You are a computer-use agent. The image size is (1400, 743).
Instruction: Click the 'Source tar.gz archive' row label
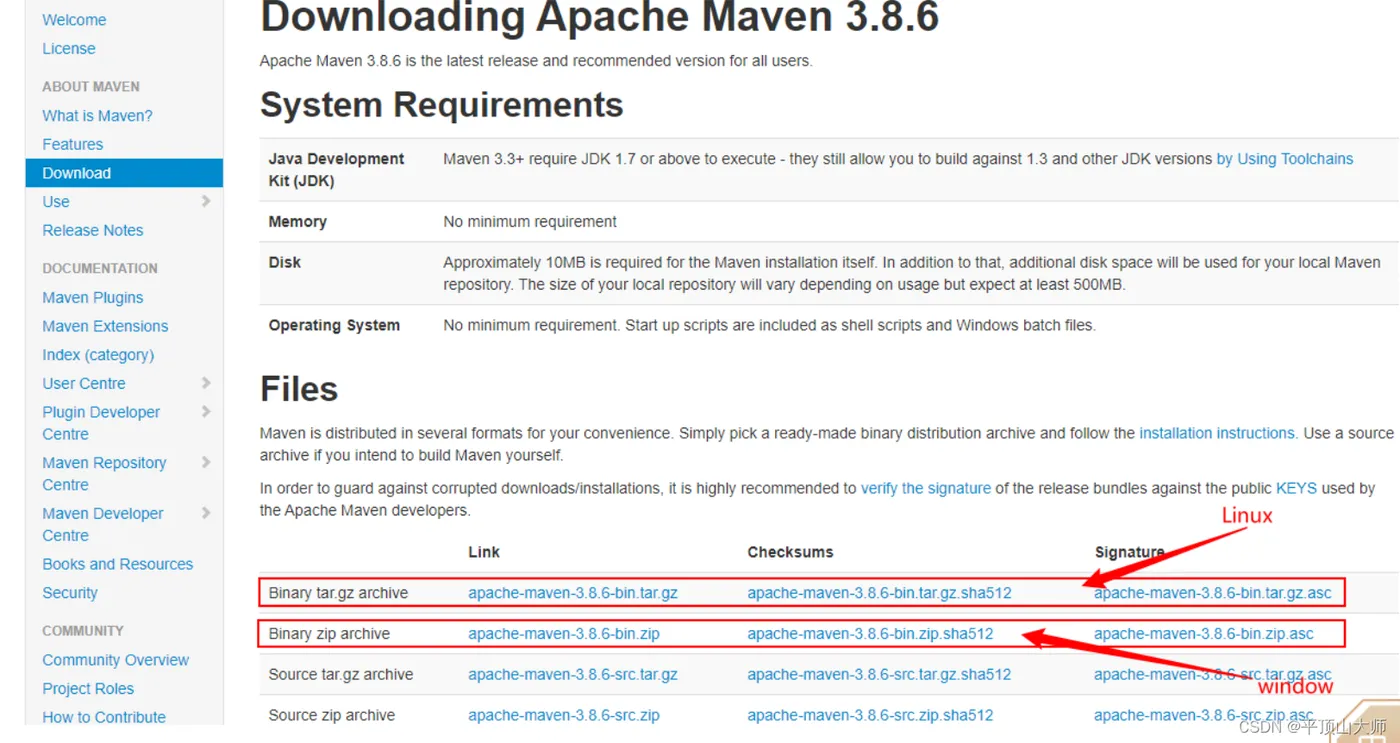tap(341, 675)
